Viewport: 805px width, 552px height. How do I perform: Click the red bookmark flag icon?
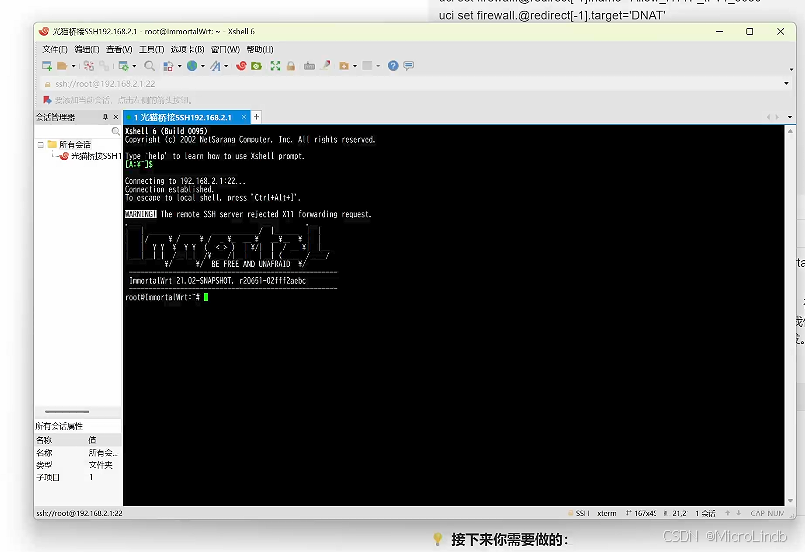47,100
